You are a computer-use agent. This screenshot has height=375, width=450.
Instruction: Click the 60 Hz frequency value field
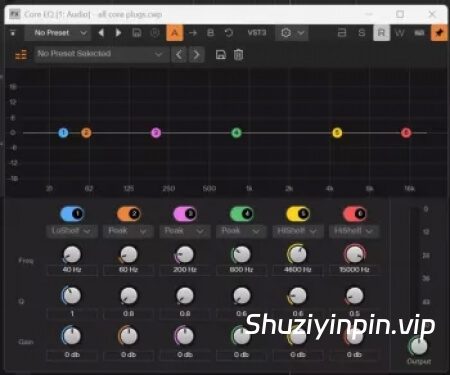pyautogui.click(x=129, y=270)
